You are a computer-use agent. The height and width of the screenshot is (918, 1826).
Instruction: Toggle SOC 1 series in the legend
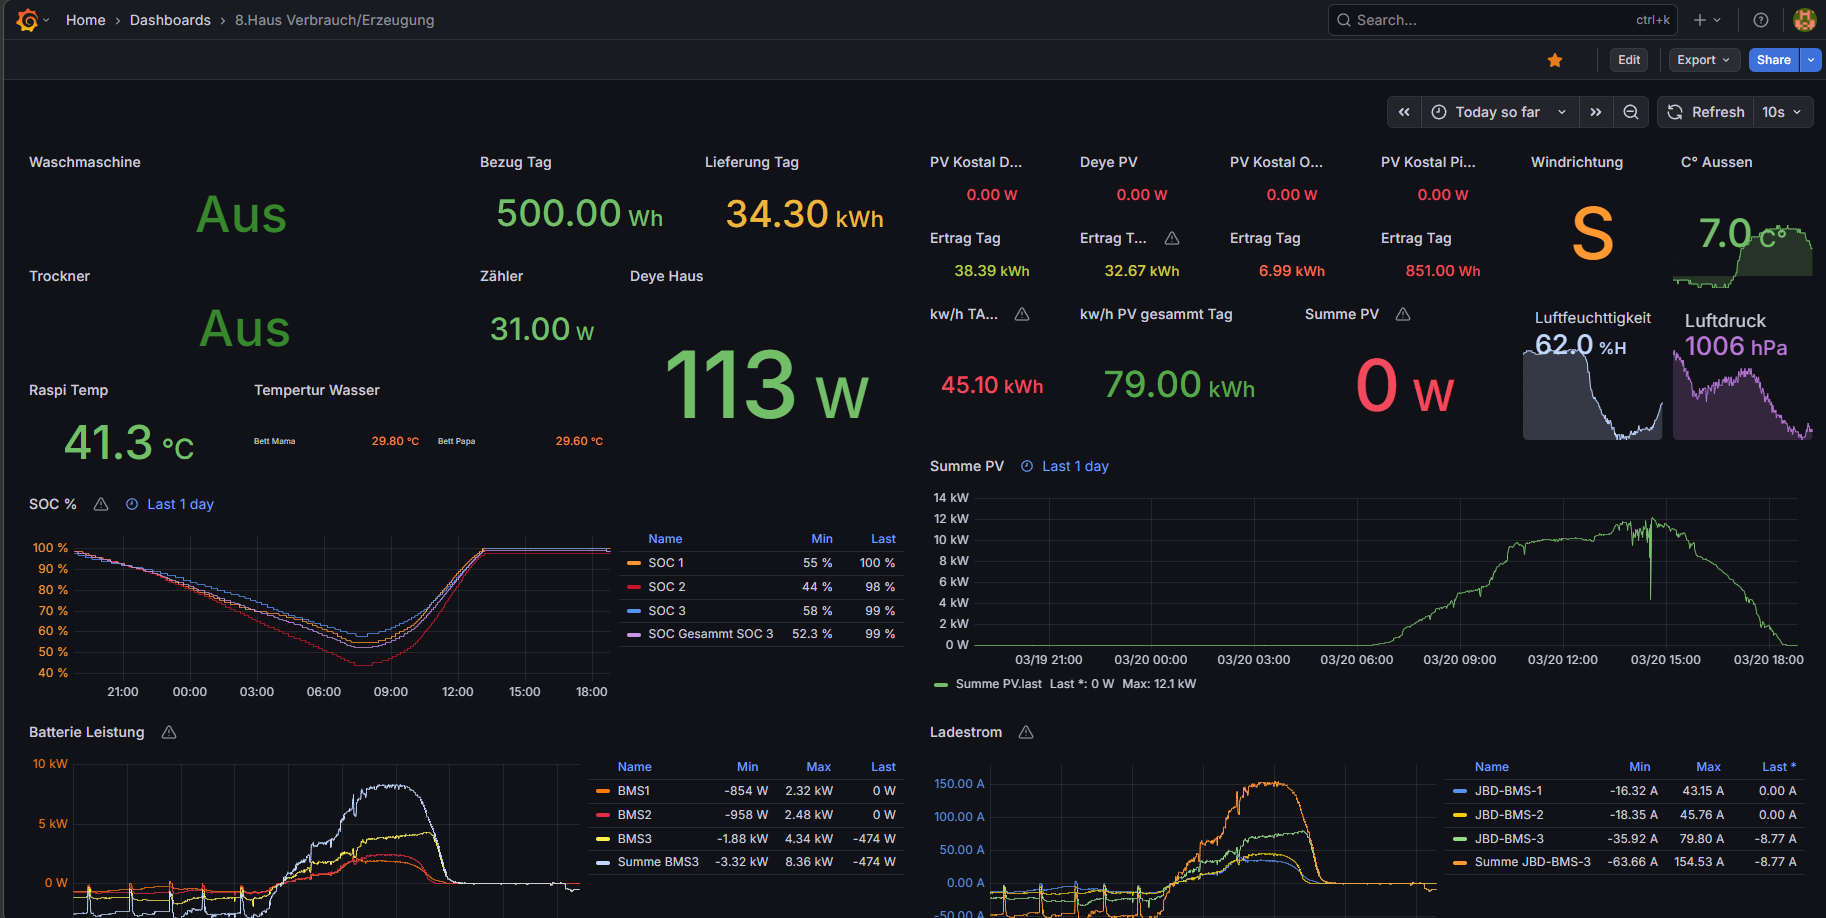(666, 563)
